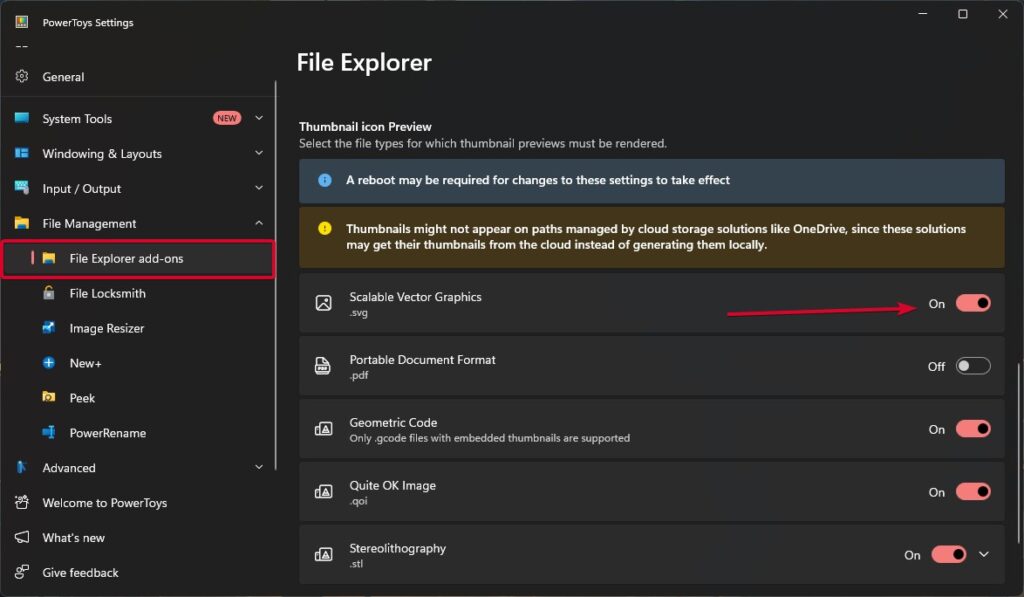This screenshot has height=597, width=1024.
Task: Click the File Explorer page title
Action: click(x=364, y=63)
